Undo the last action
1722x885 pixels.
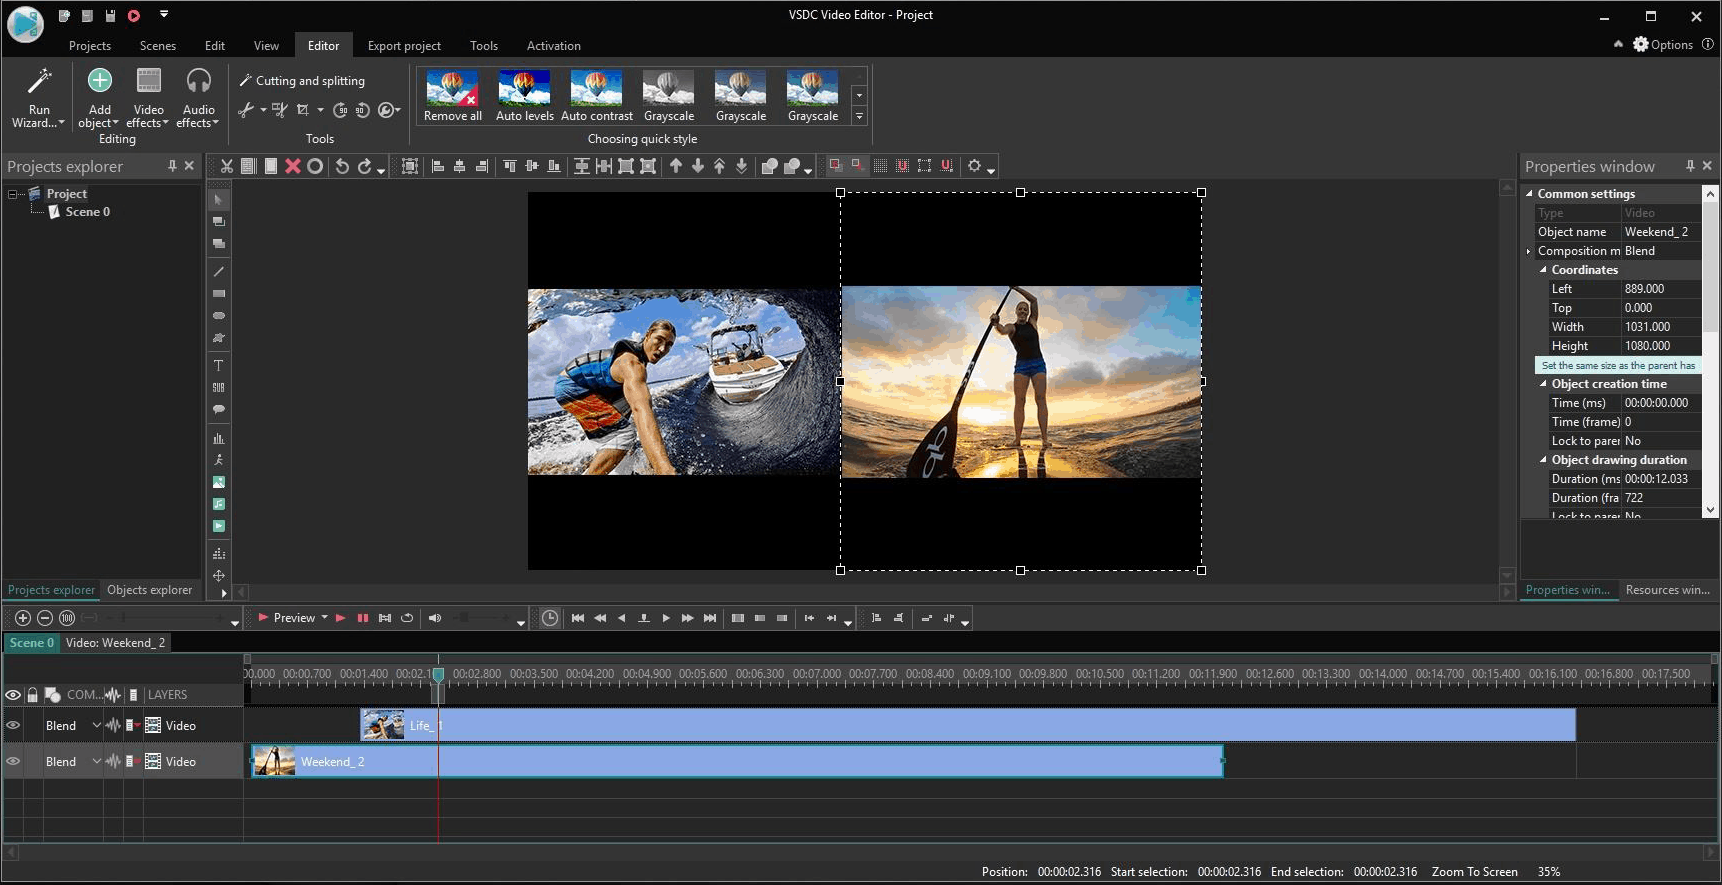(342, 166)
